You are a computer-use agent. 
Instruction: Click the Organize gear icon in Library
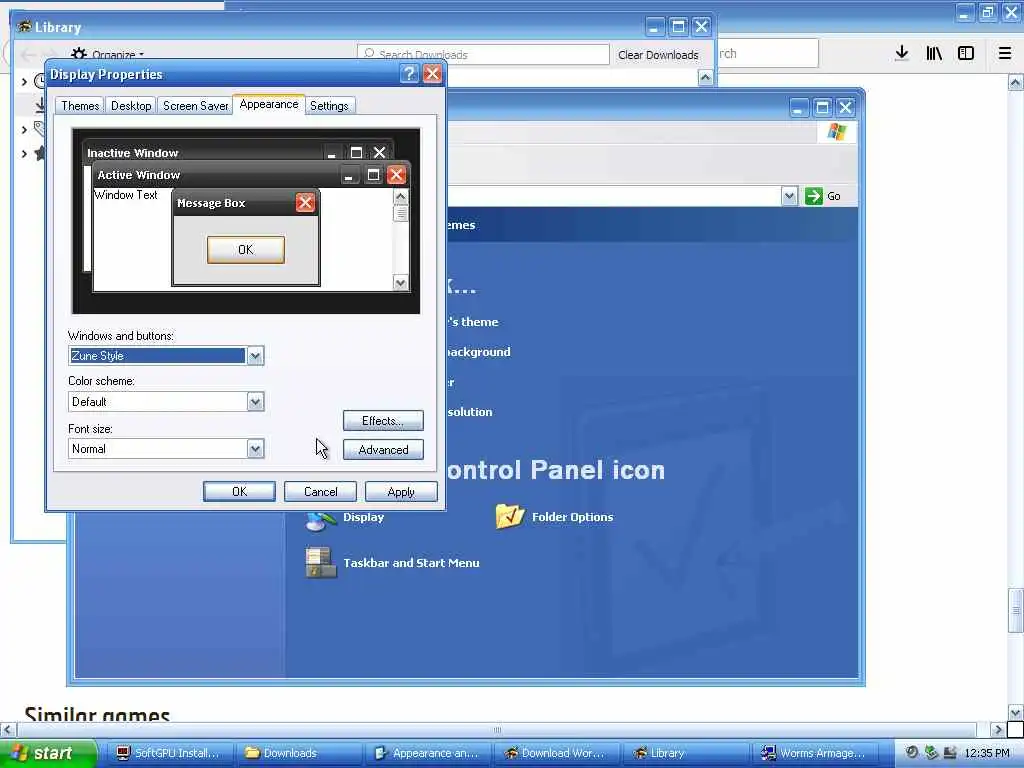coord(79,54)
